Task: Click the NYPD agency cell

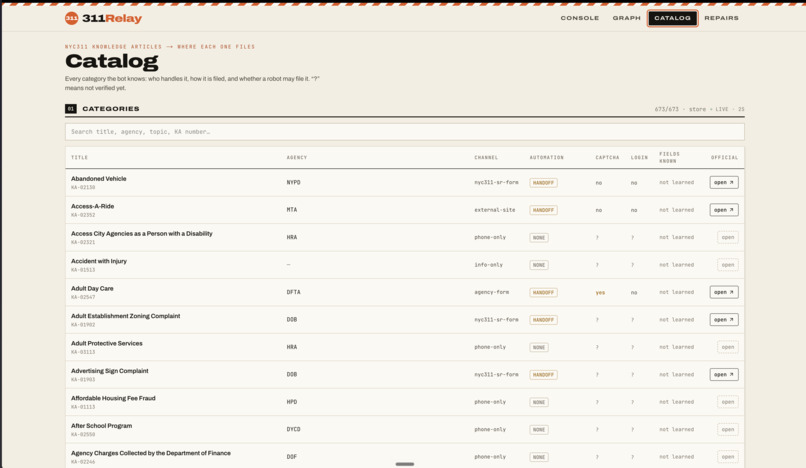Action: point(294,183)
